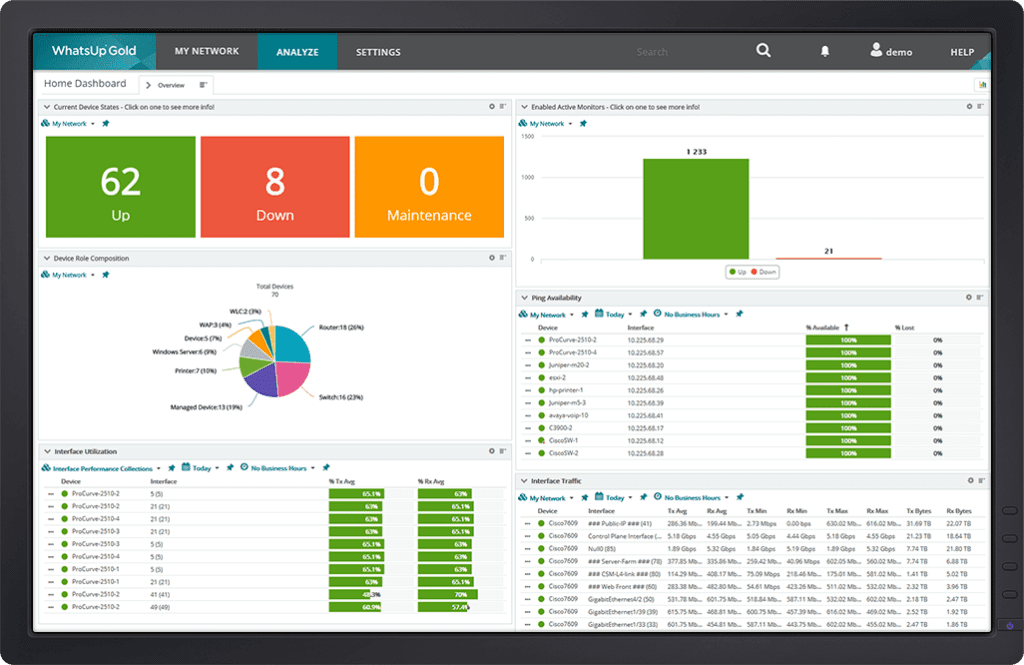Click the No Business Hours clock icon
The width and height of the screenshot is (1024, 665).
click(x=656, y=314)
